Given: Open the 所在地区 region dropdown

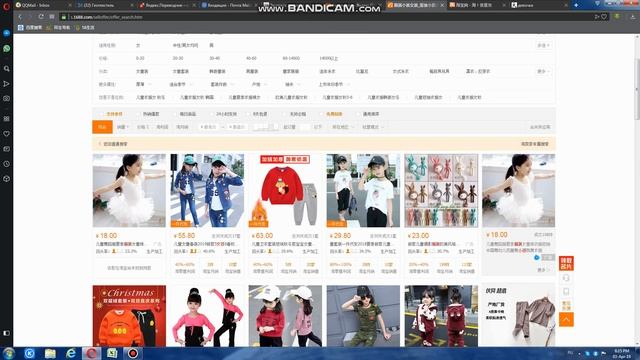Looking at the screenshot, I should tap(342, 127).
